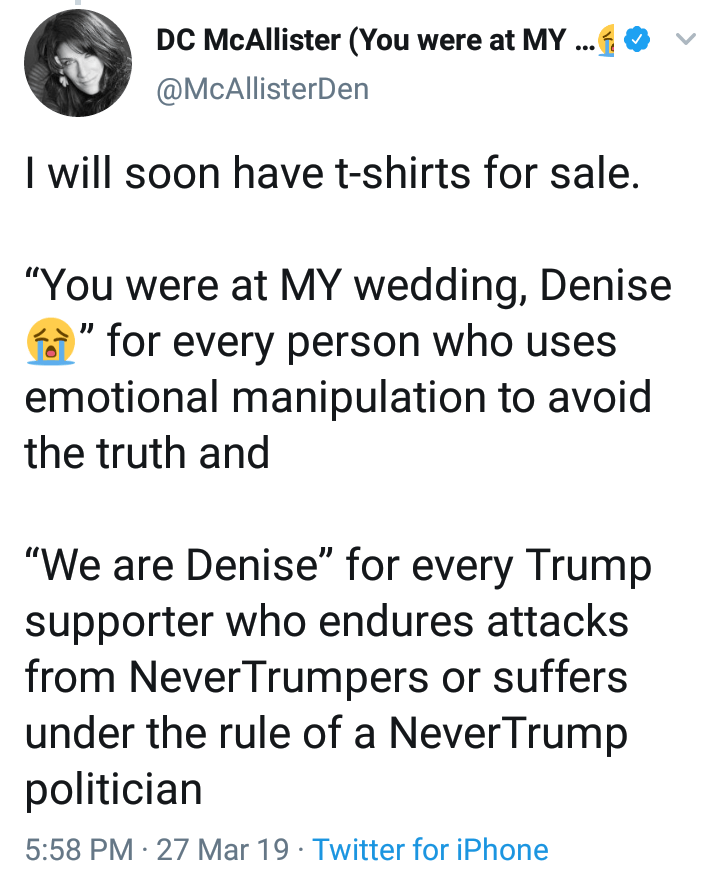Click the "(You were at MY ..." name suffix
Screen dimensions: 714x881
point(470,41)
